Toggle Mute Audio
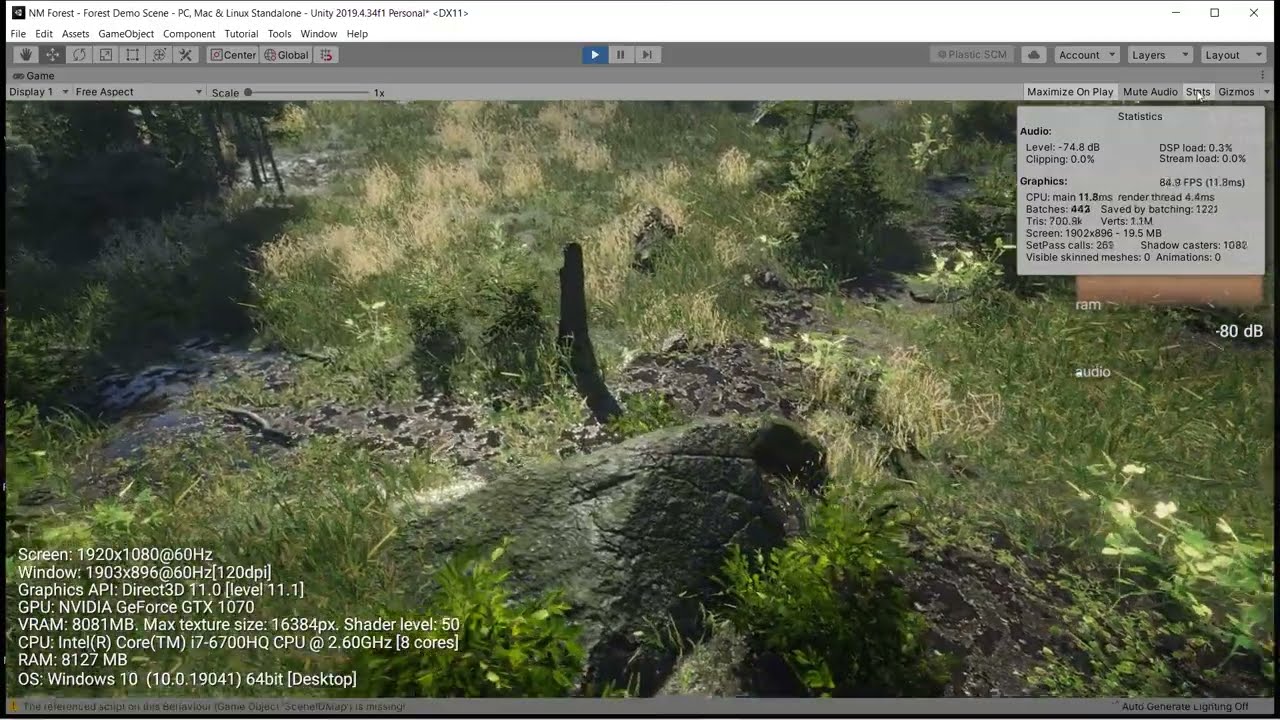1280x720 pixels. click(1150, 92)
